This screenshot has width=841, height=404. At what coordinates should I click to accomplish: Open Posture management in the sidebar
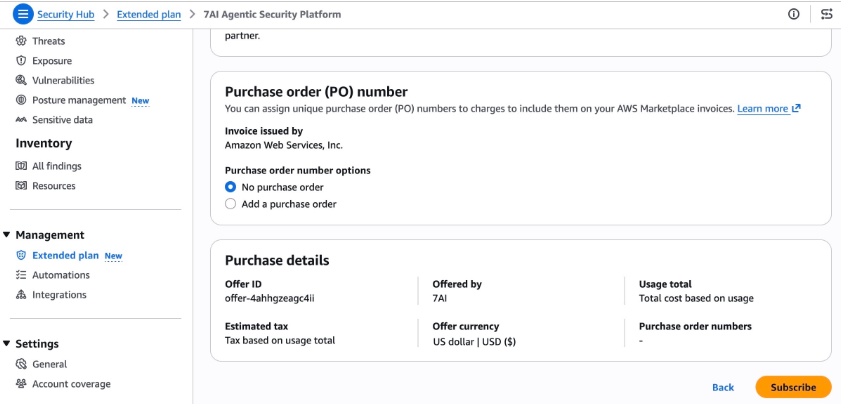tap(79, 100)
